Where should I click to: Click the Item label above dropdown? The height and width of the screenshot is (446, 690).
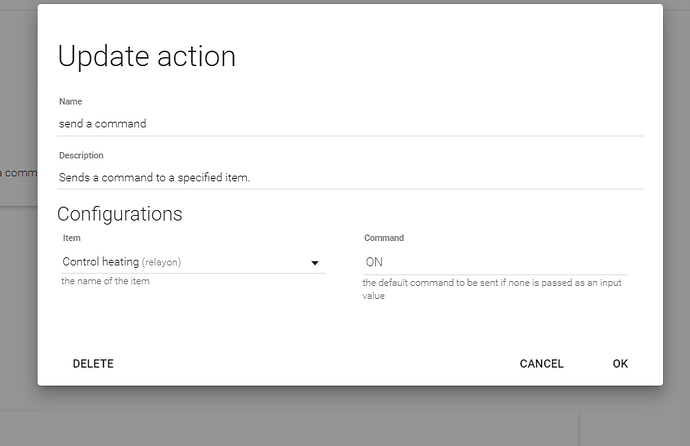point(71,238)
